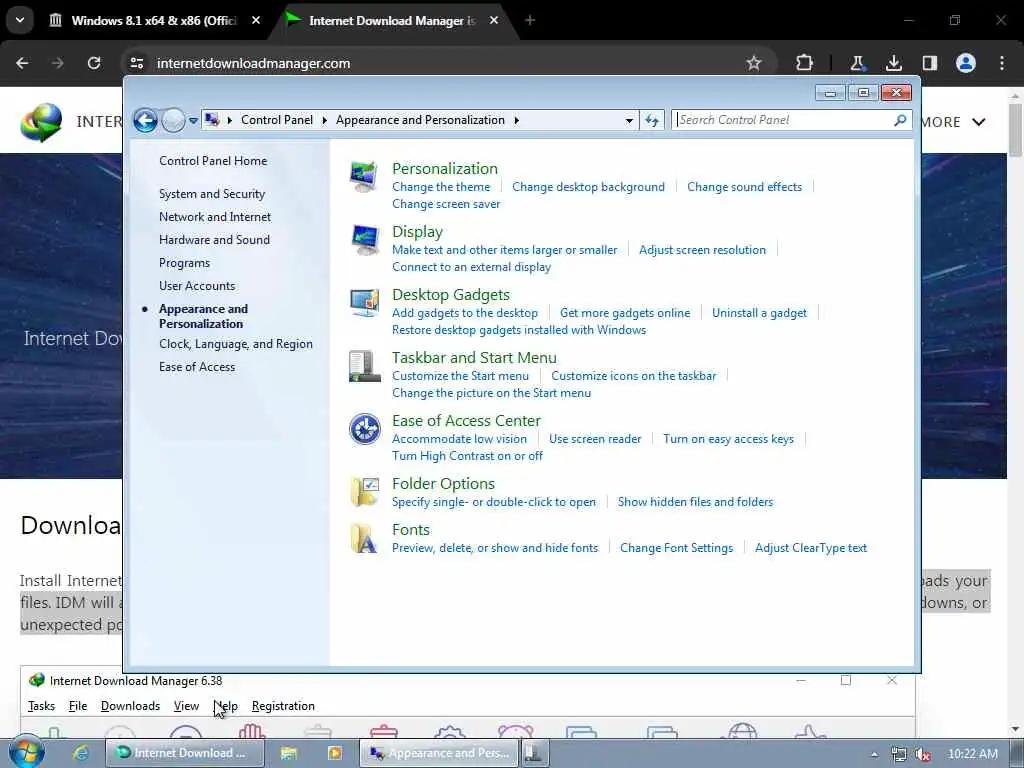Close the Internet Download Manager tab
The height and width of the screenshot is (768, 1024).
(x=494, y=20)
